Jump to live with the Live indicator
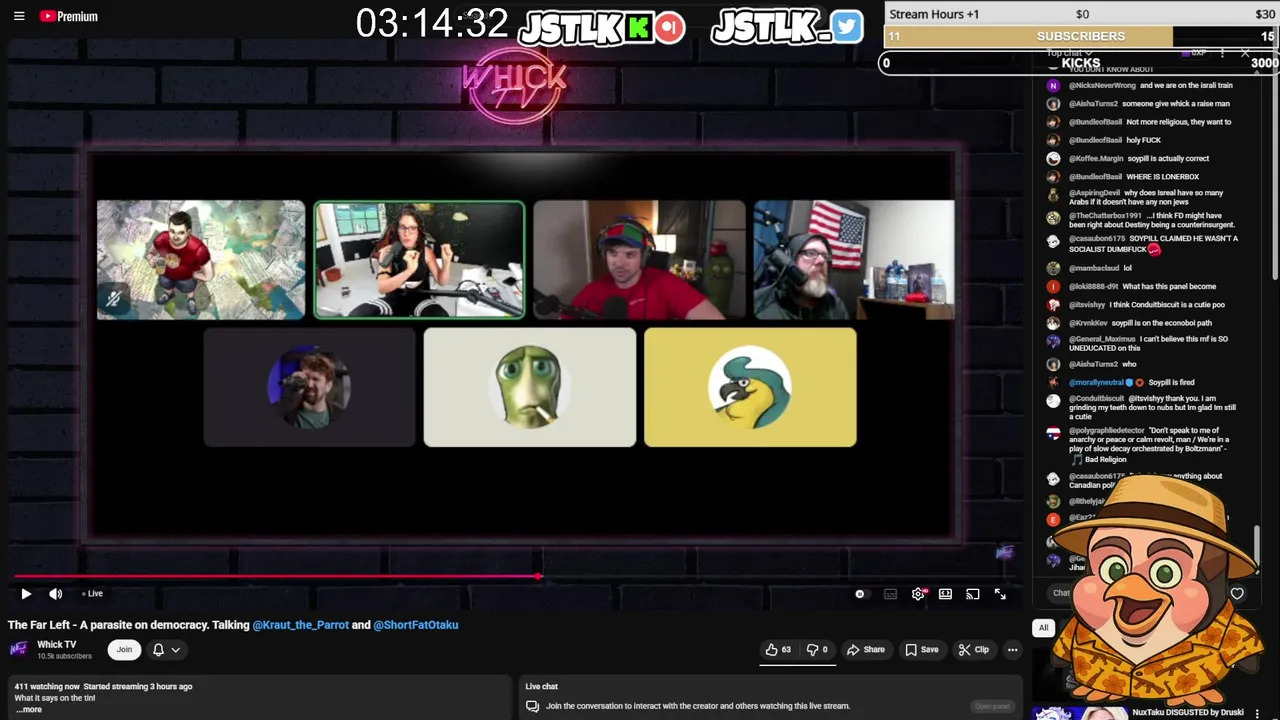 (x=92, y=594)
